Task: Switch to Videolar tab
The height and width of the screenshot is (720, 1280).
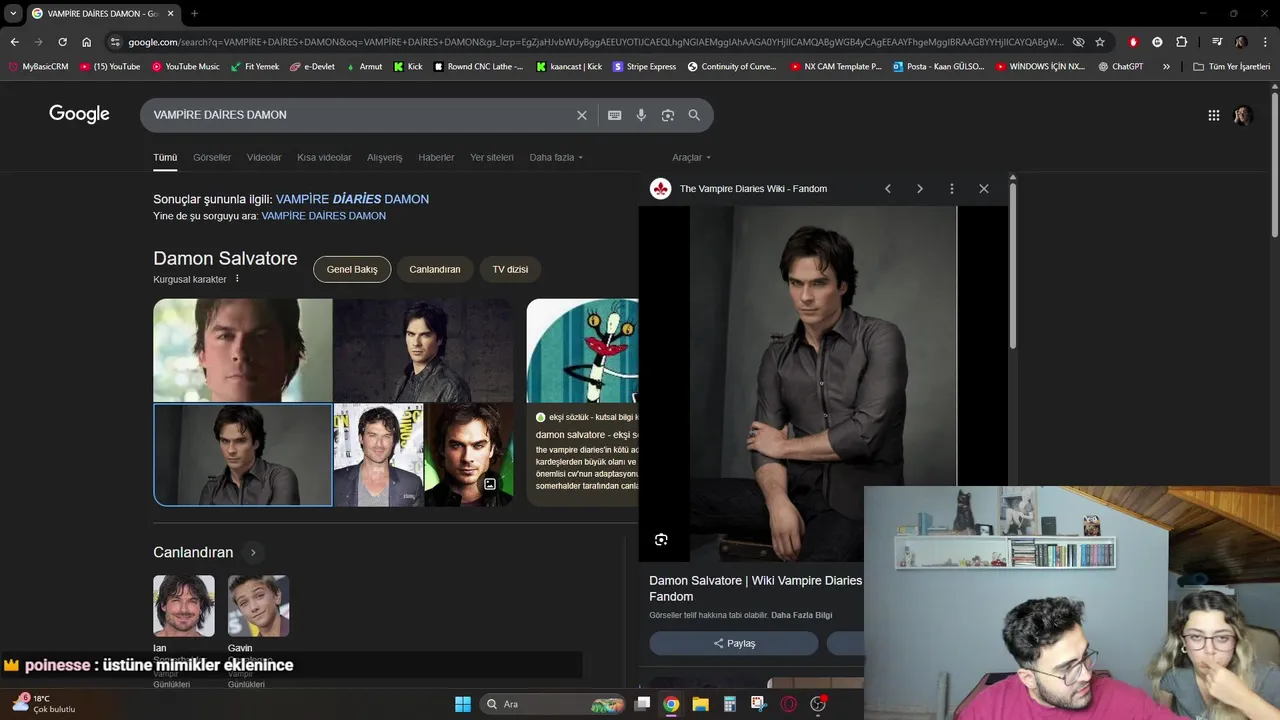Action: point(264,157)
